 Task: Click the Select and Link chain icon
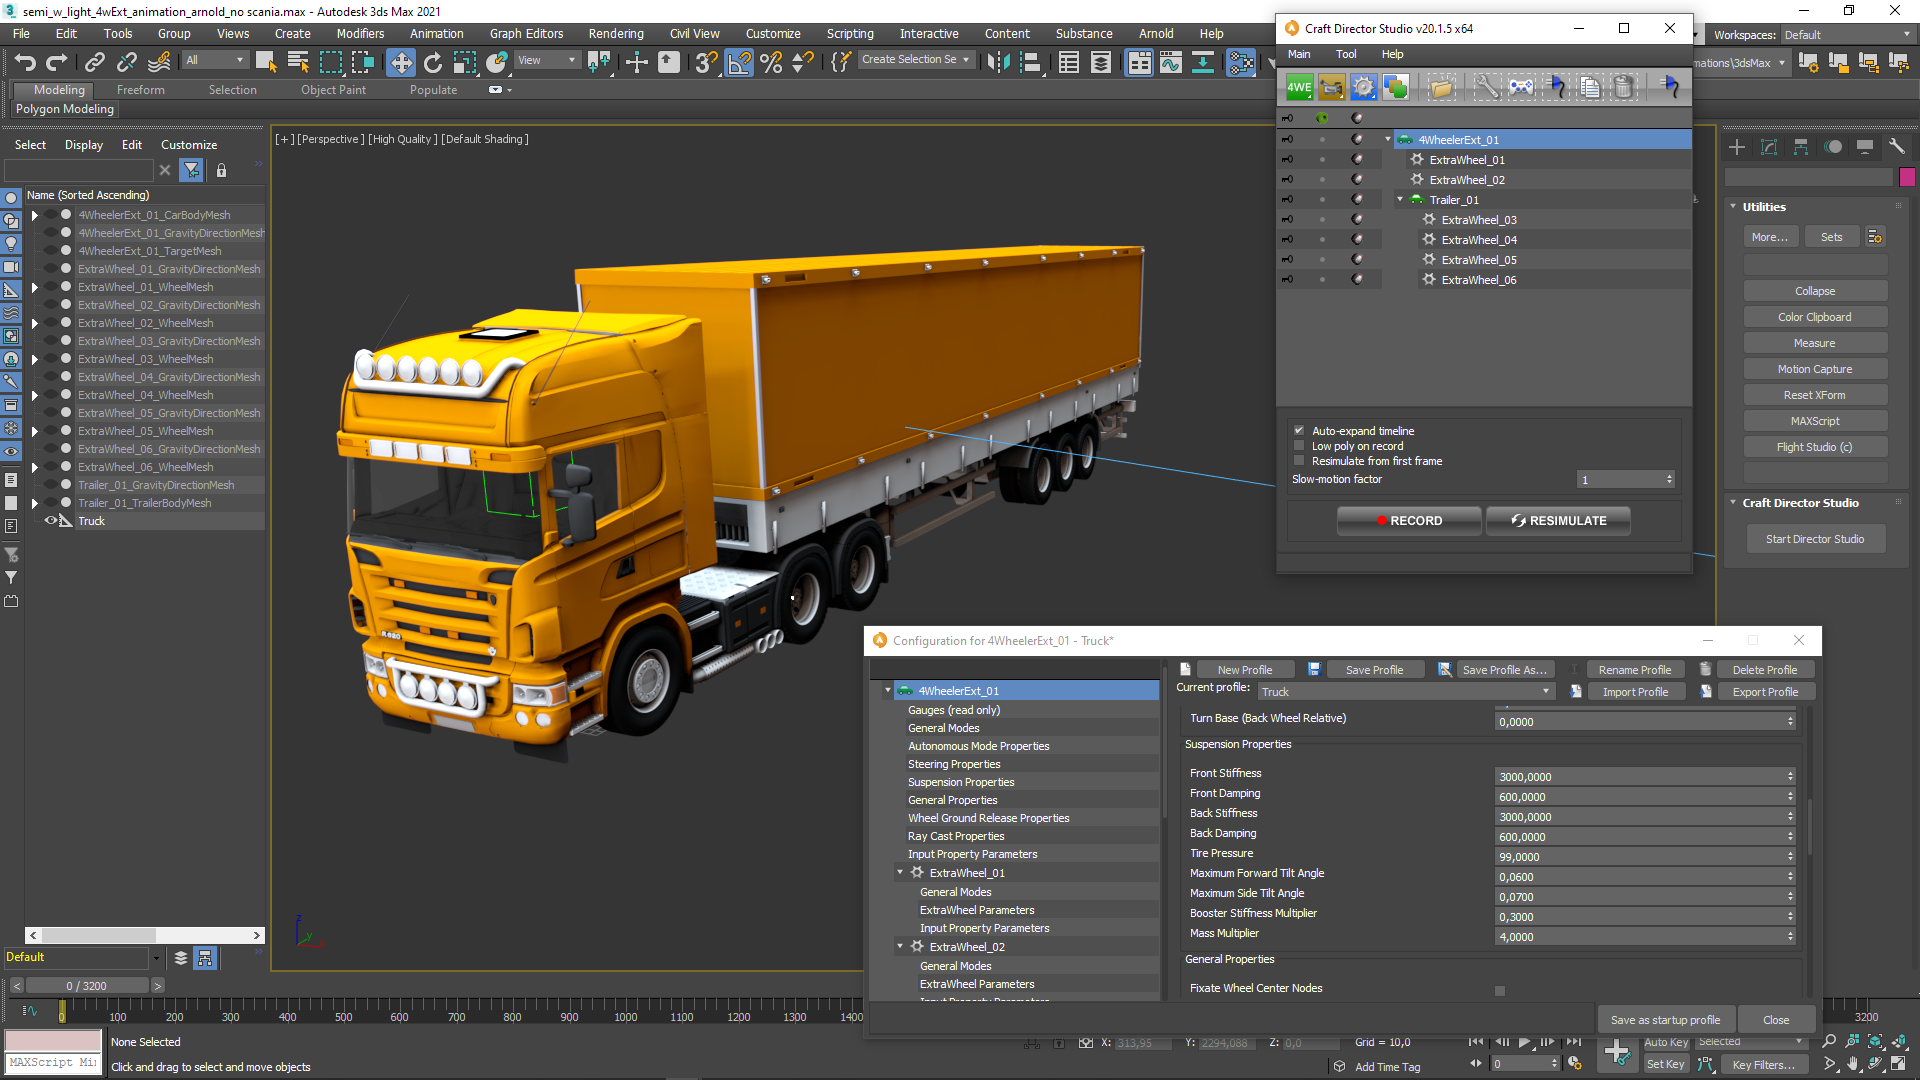pyautogui.click(x=95, y=63)
